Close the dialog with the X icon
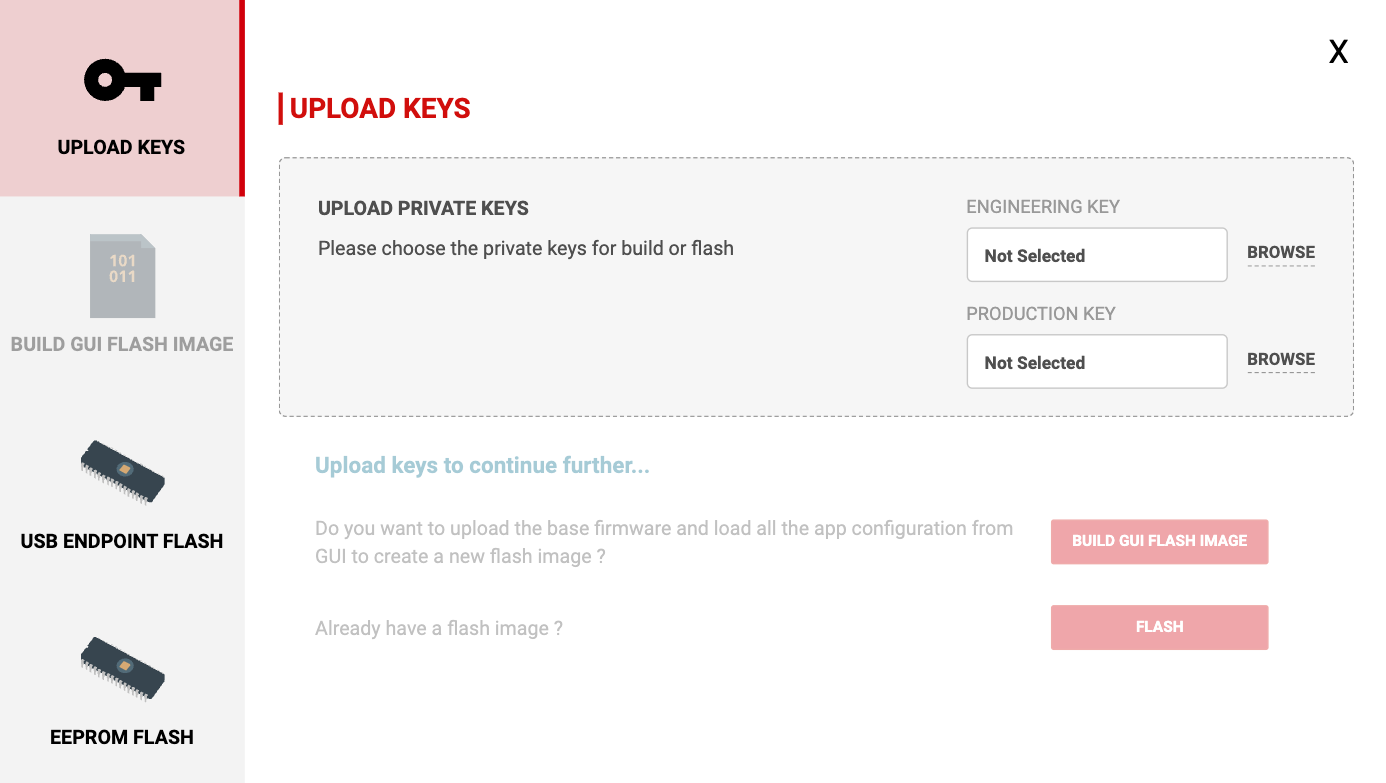Image resolution: width=1386 pixels, height=783 pixels. (x=1338, y=52)
